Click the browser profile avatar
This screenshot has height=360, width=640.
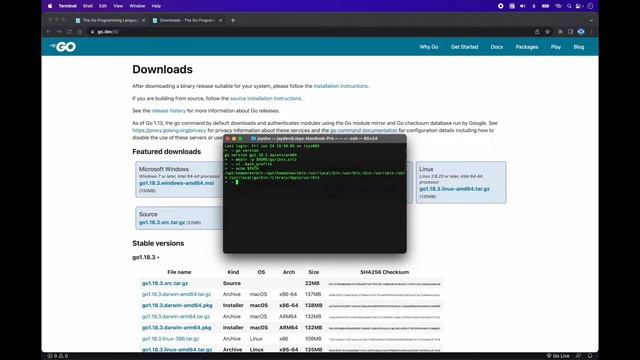[581, 31]
